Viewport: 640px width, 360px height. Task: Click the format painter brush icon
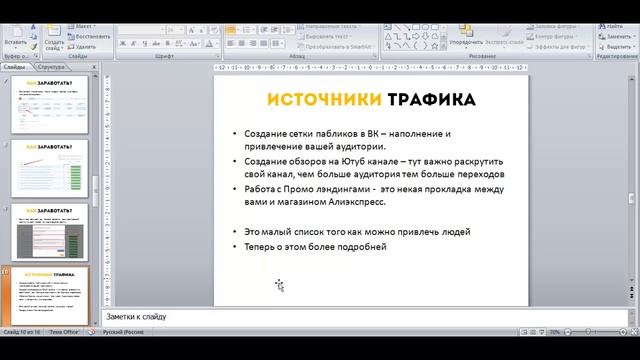click(x=33, y=47)
